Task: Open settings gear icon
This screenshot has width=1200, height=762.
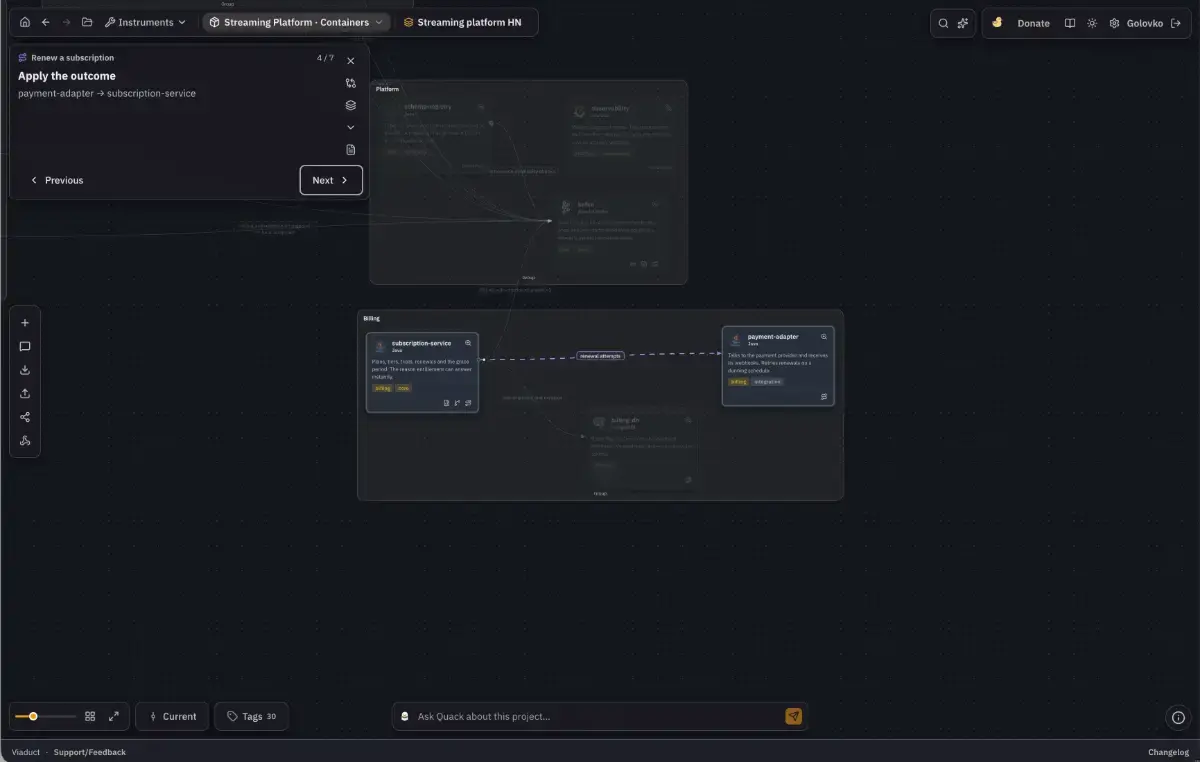Action: click(x=1114, y=23)
